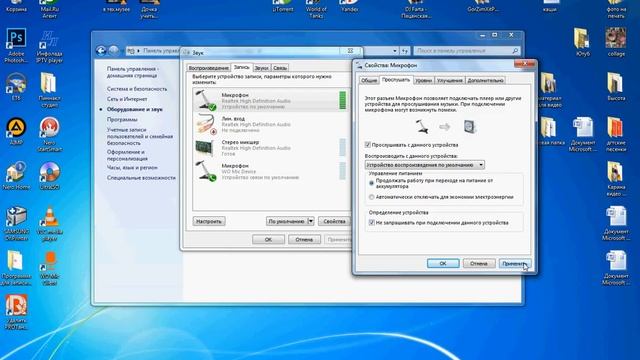Switch to the Запись tab in Sound
This screenshot has height=360, width=640.
pyautogui.click(x=242, y=67)
